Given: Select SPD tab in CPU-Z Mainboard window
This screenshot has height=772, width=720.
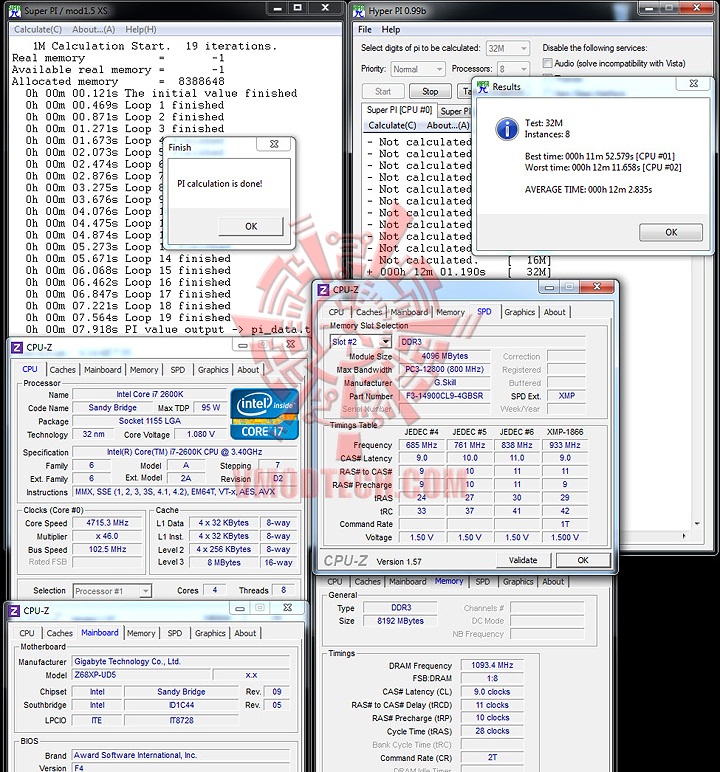Looking at the screenshot, I should click(174, 633).
